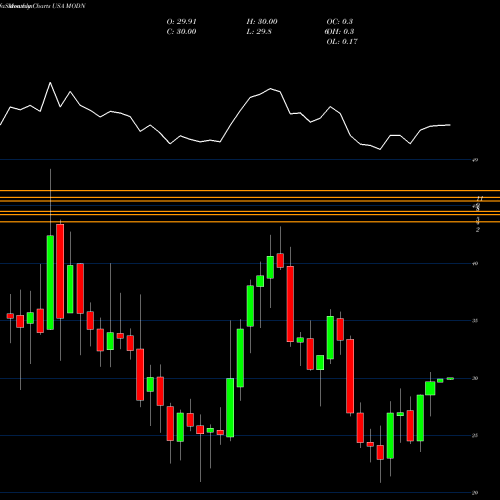This screenshot has width=500, height=500.
Task: Click the 30 price axis label
Action: [475, 378]
